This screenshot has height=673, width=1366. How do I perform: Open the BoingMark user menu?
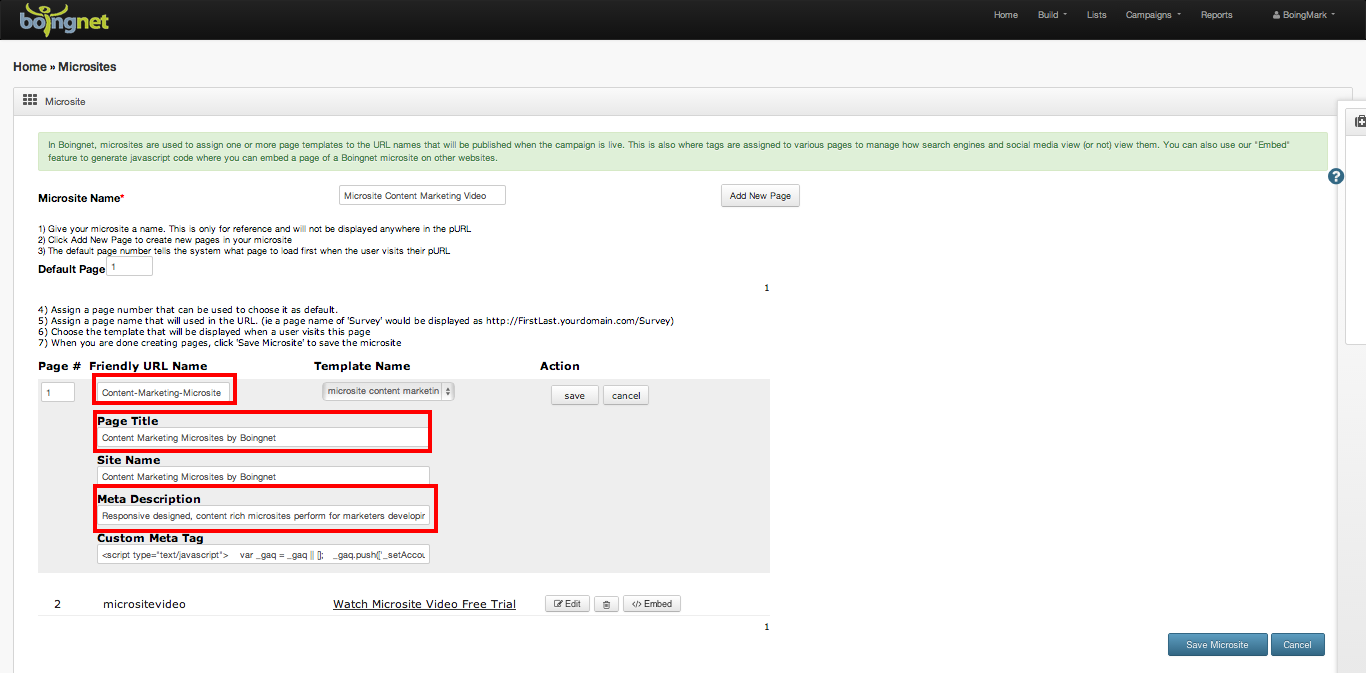tap(1304, 15)
